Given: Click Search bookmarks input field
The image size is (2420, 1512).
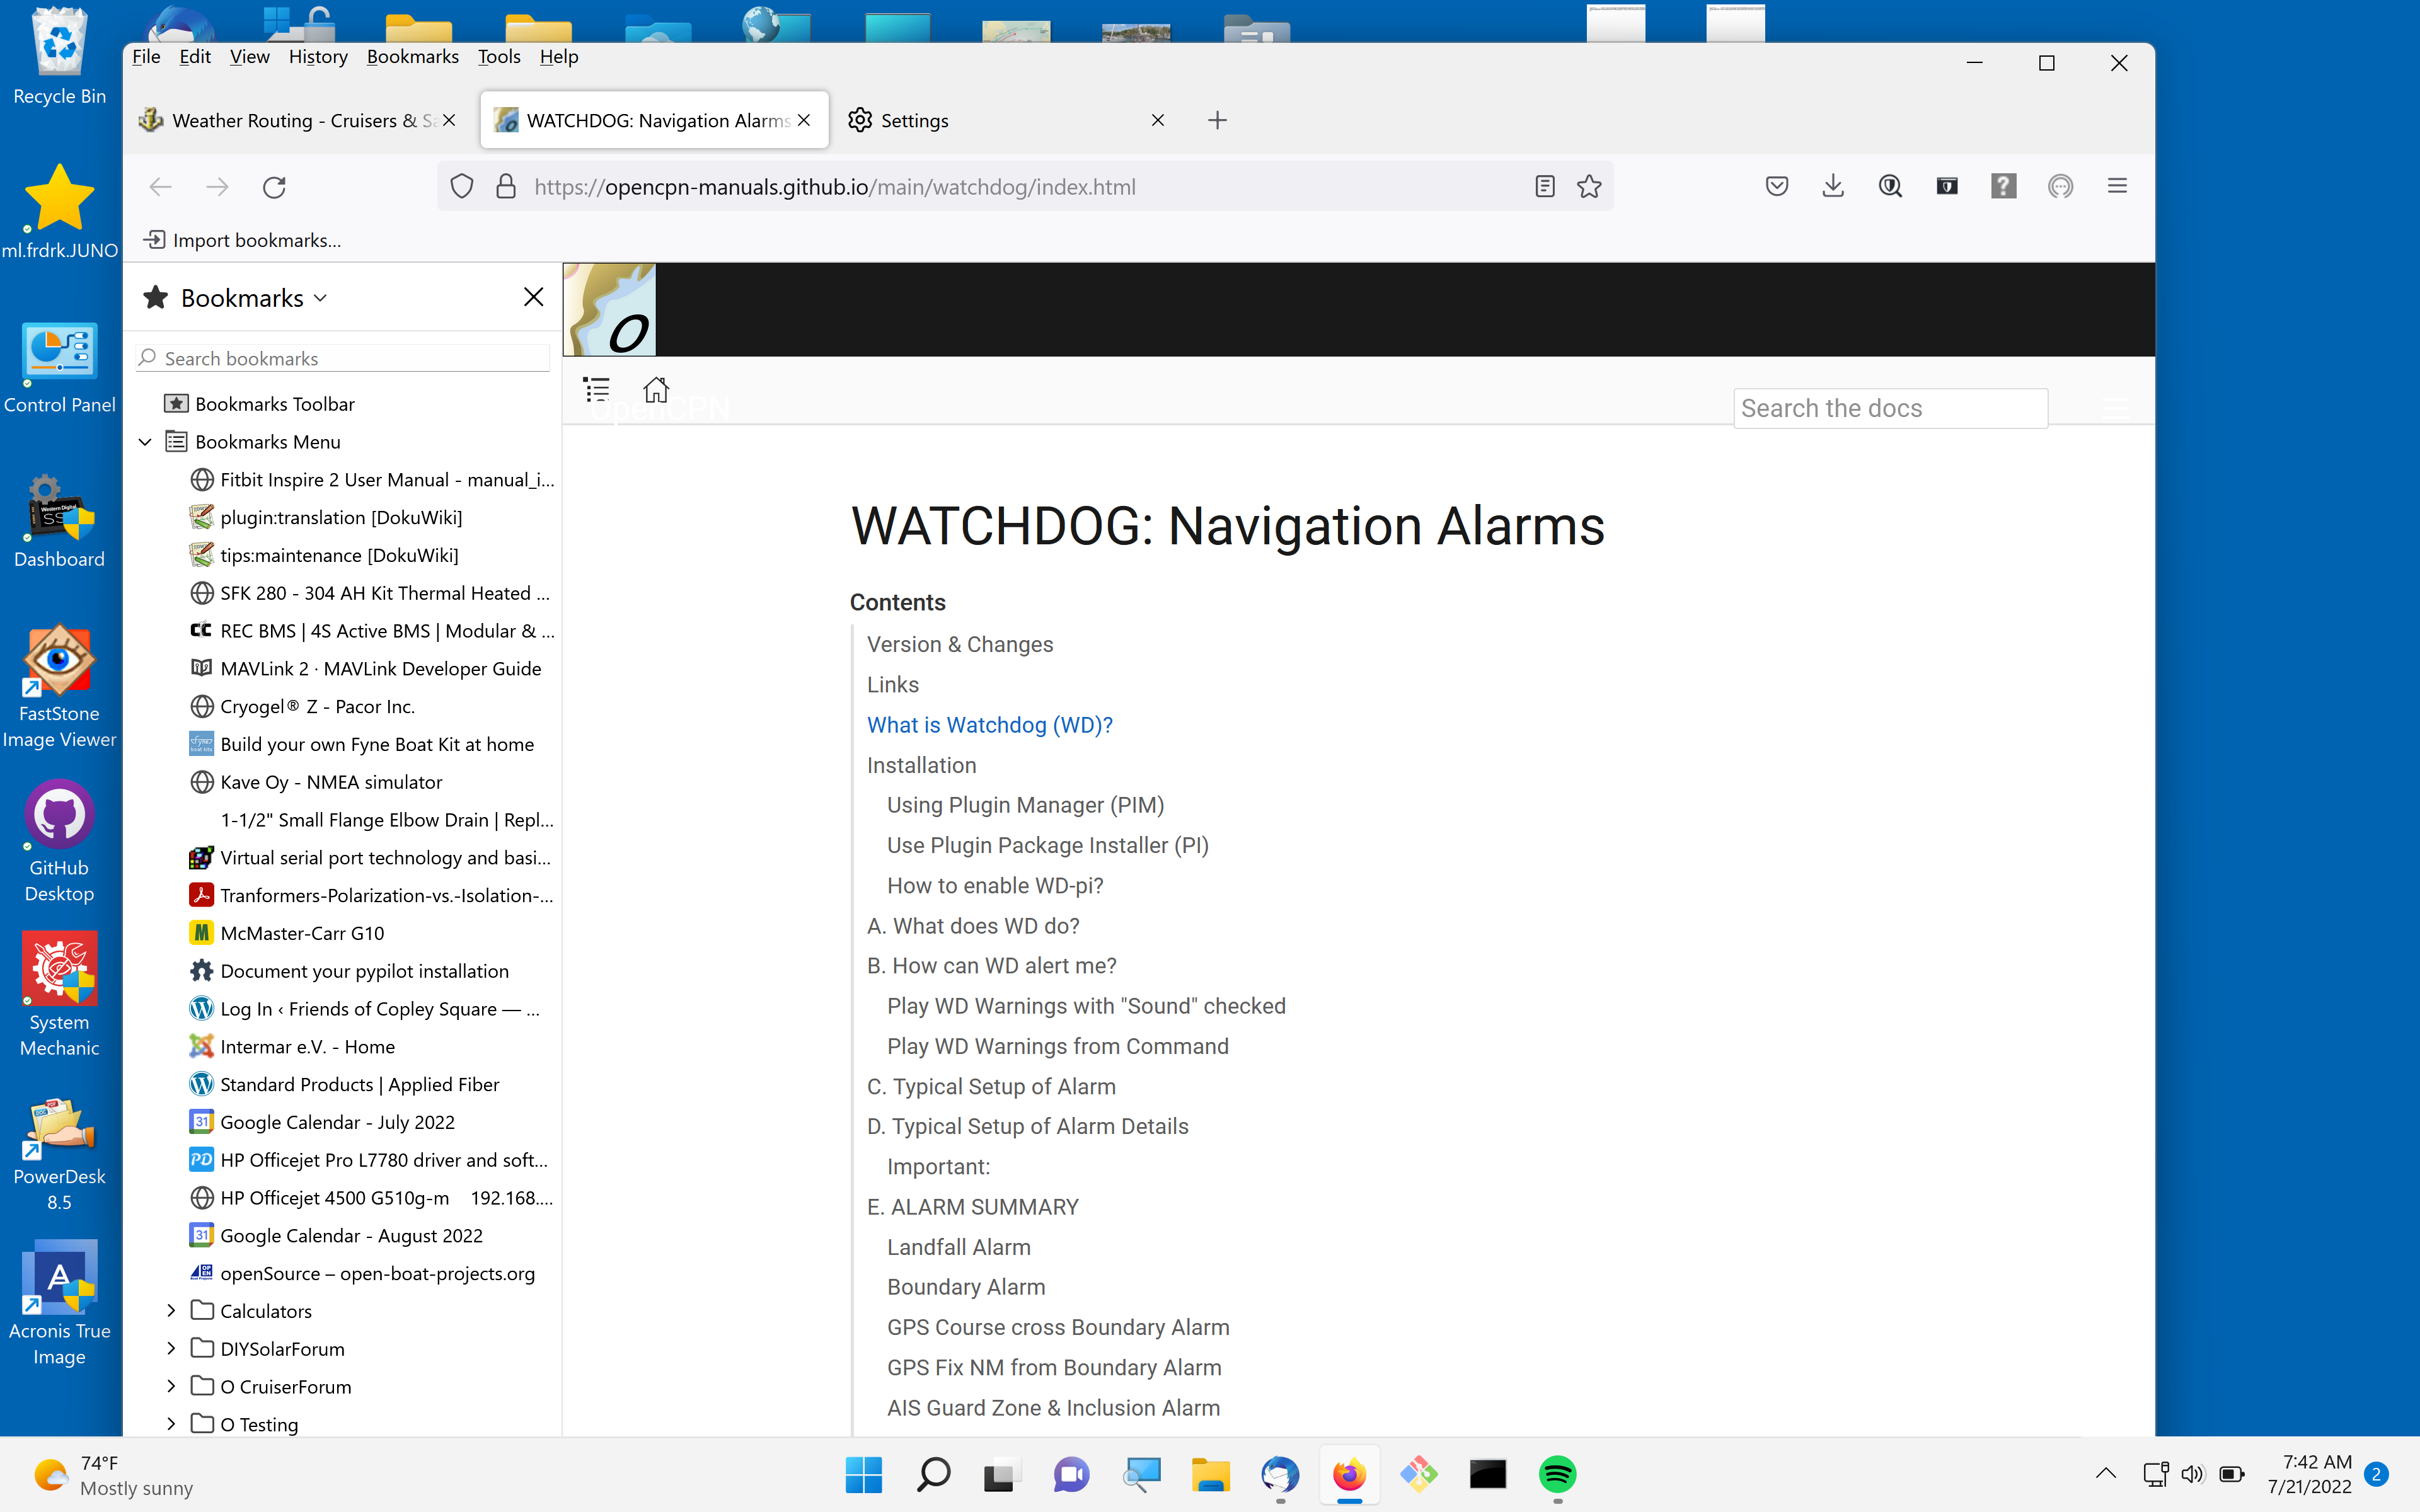Looking at the screenshot, I should point(343,358).
